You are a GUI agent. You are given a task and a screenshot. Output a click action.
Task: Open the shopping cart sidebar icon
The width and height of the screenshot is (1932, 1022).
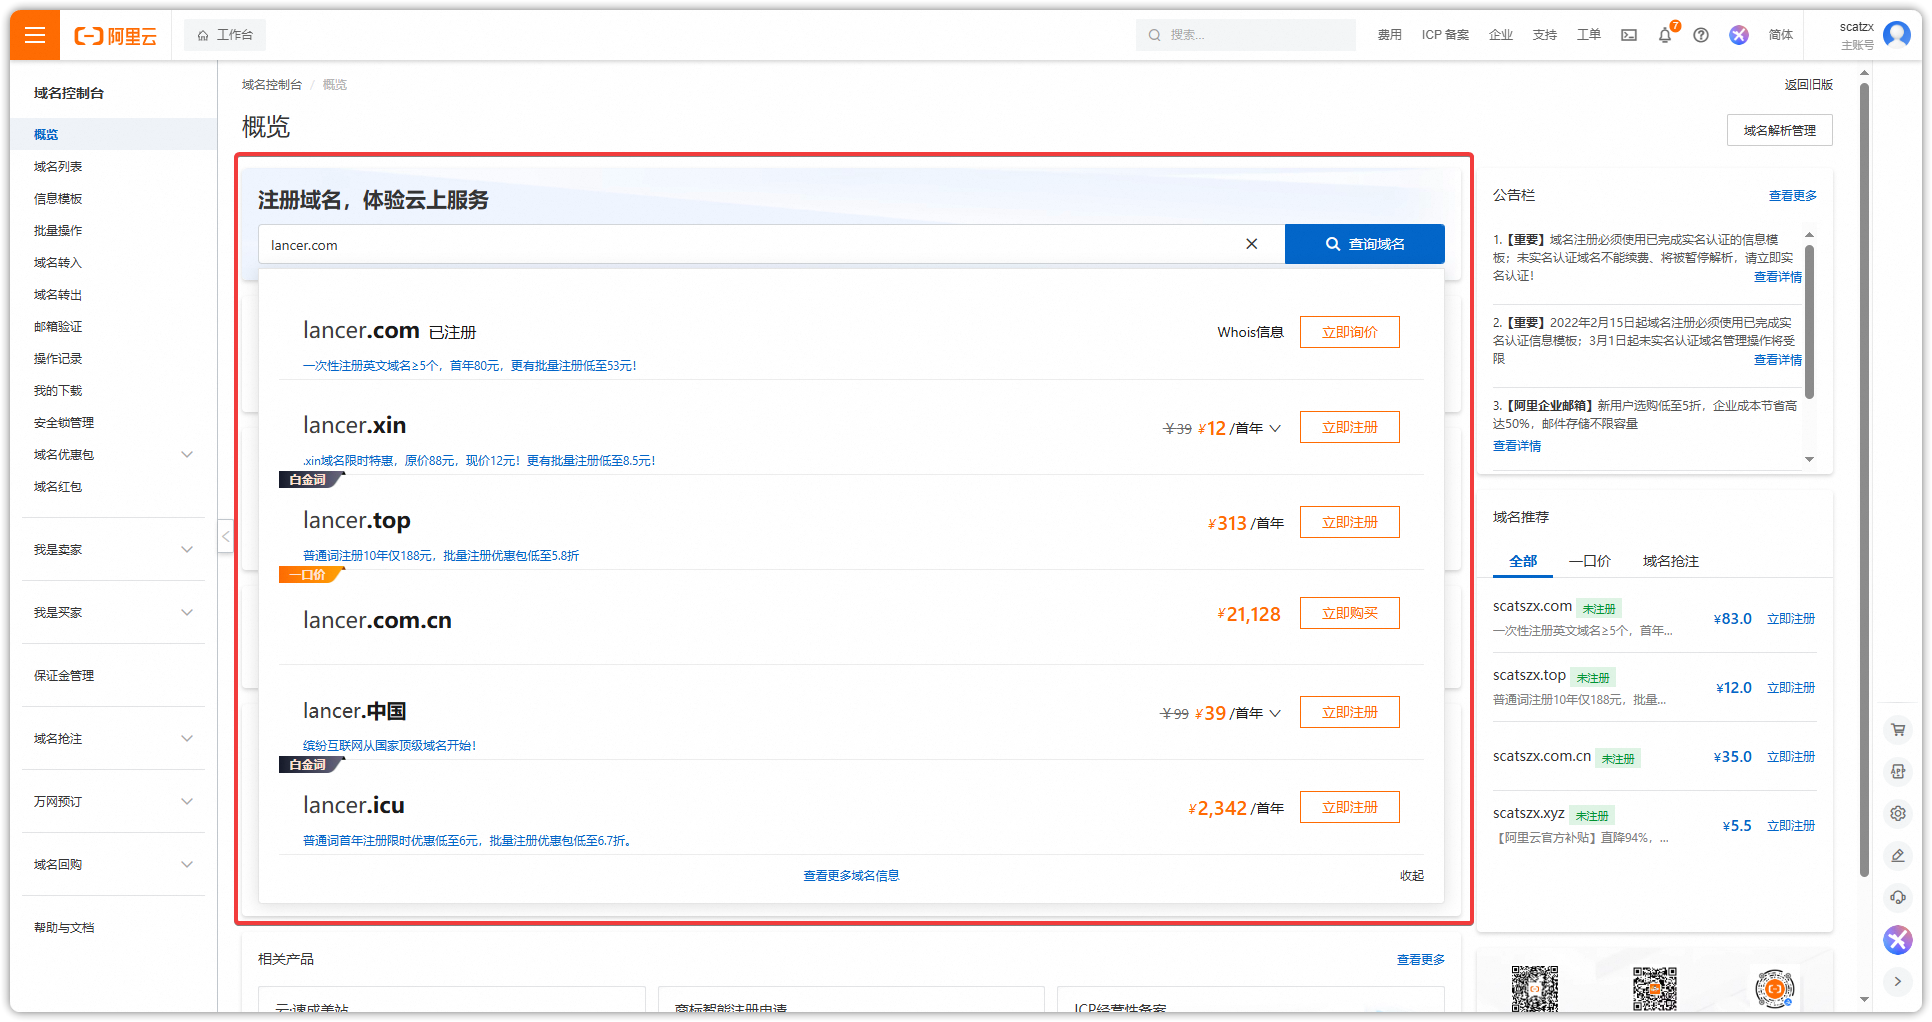click(1898, 730)
